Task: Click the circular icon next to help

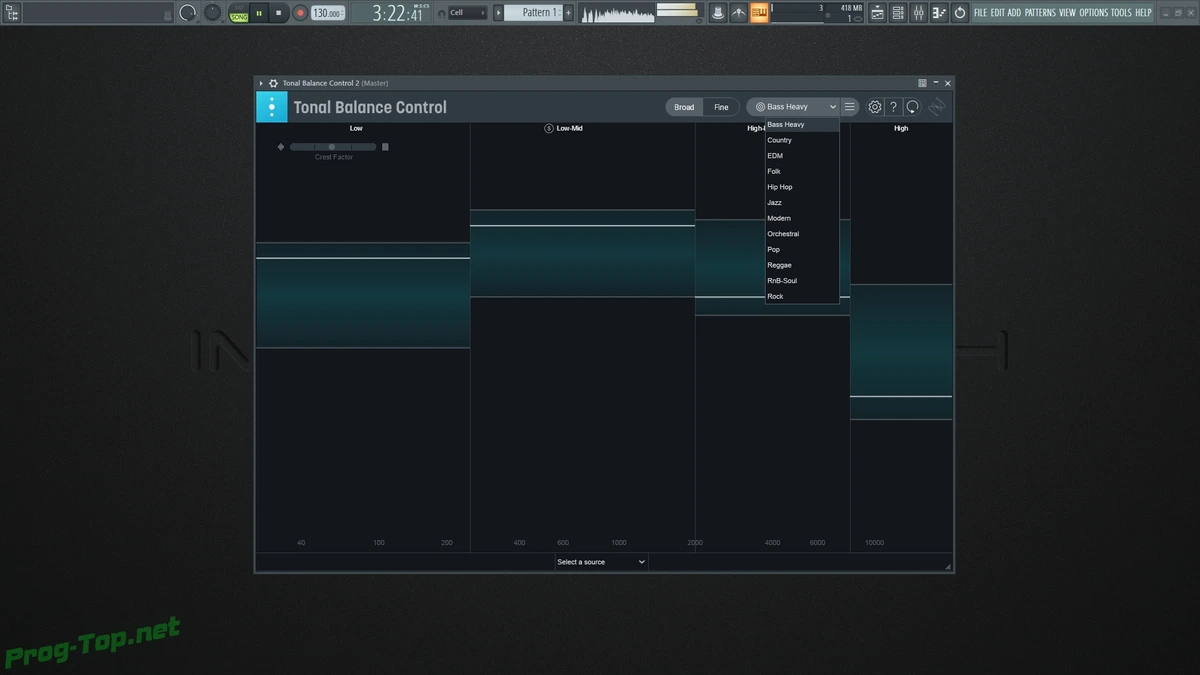Action: click(913, 107)
